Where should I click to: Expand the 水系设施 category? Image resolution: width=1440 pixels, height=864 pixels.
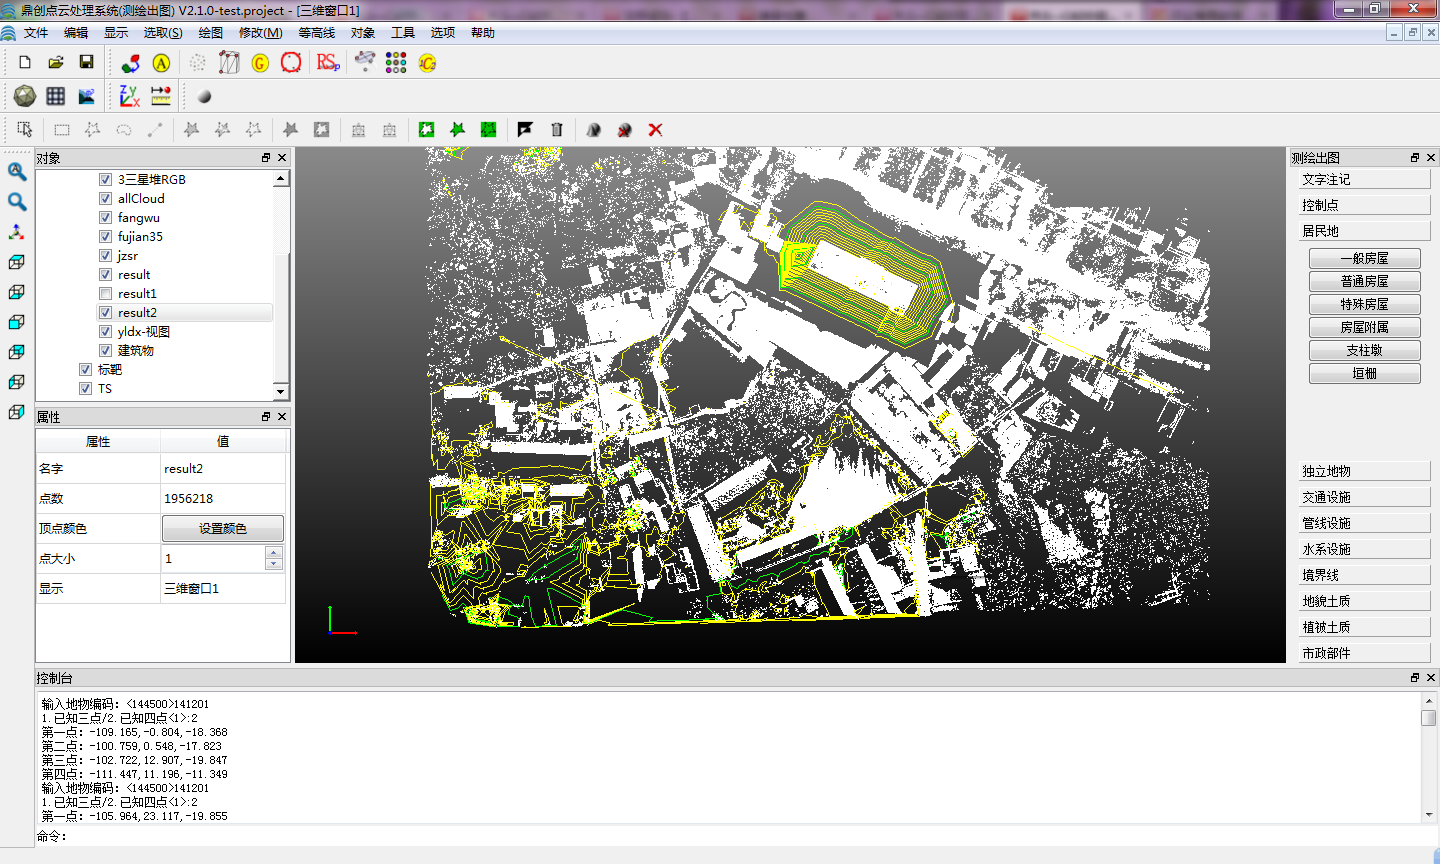tap(1364, 549)
